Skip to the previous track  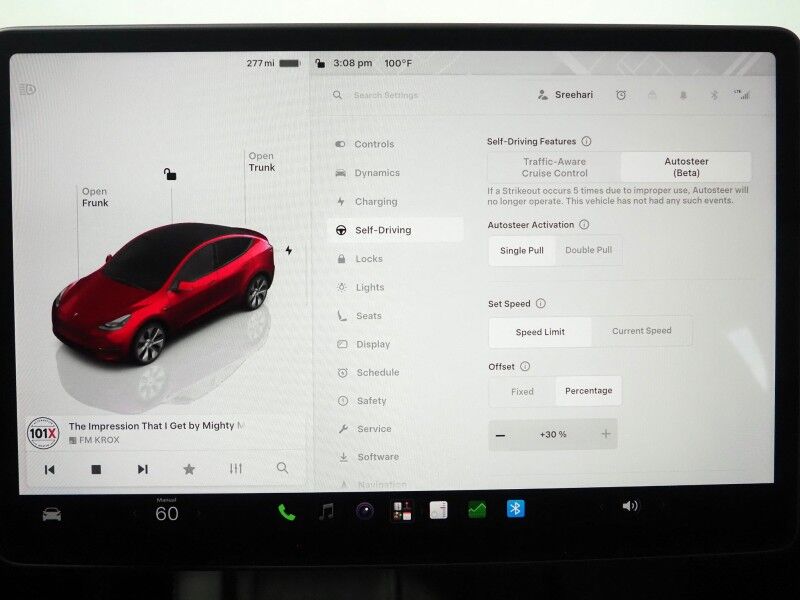click(x=49, y=469)
